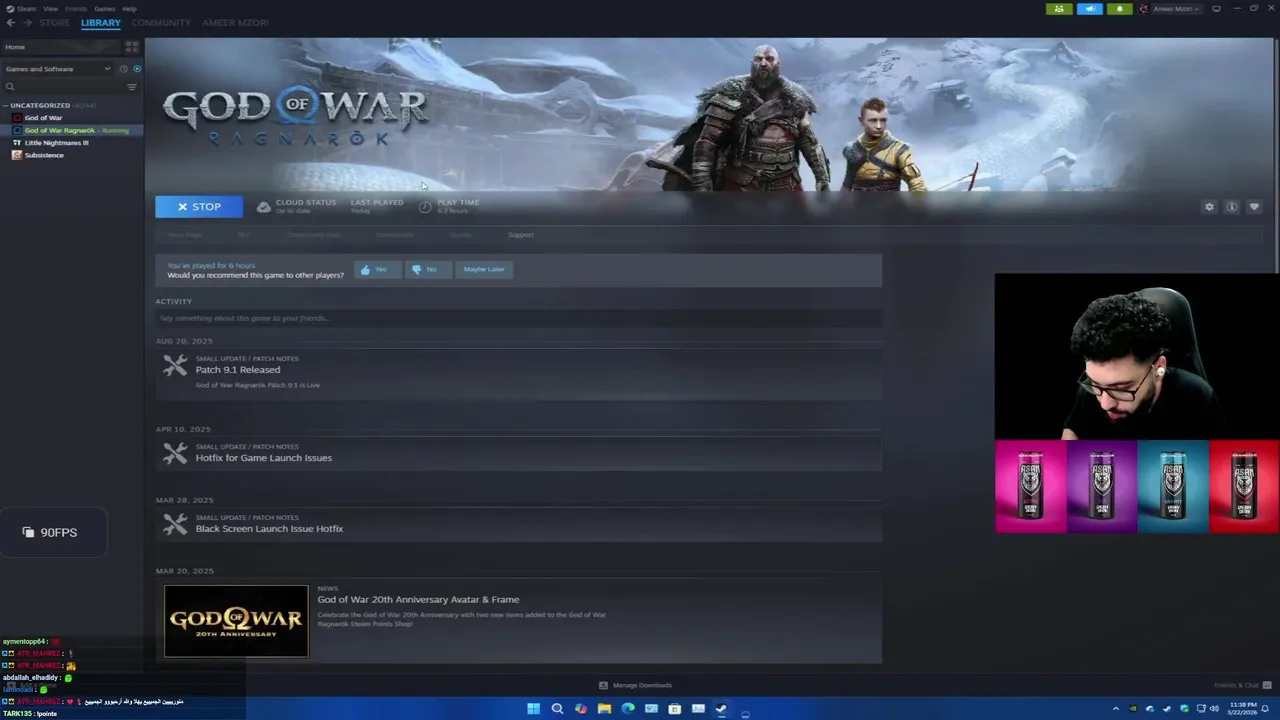1280x720 pixels.
Task: Add the game to favorites with the heart icon
Action: click(x=1254, y=207)
